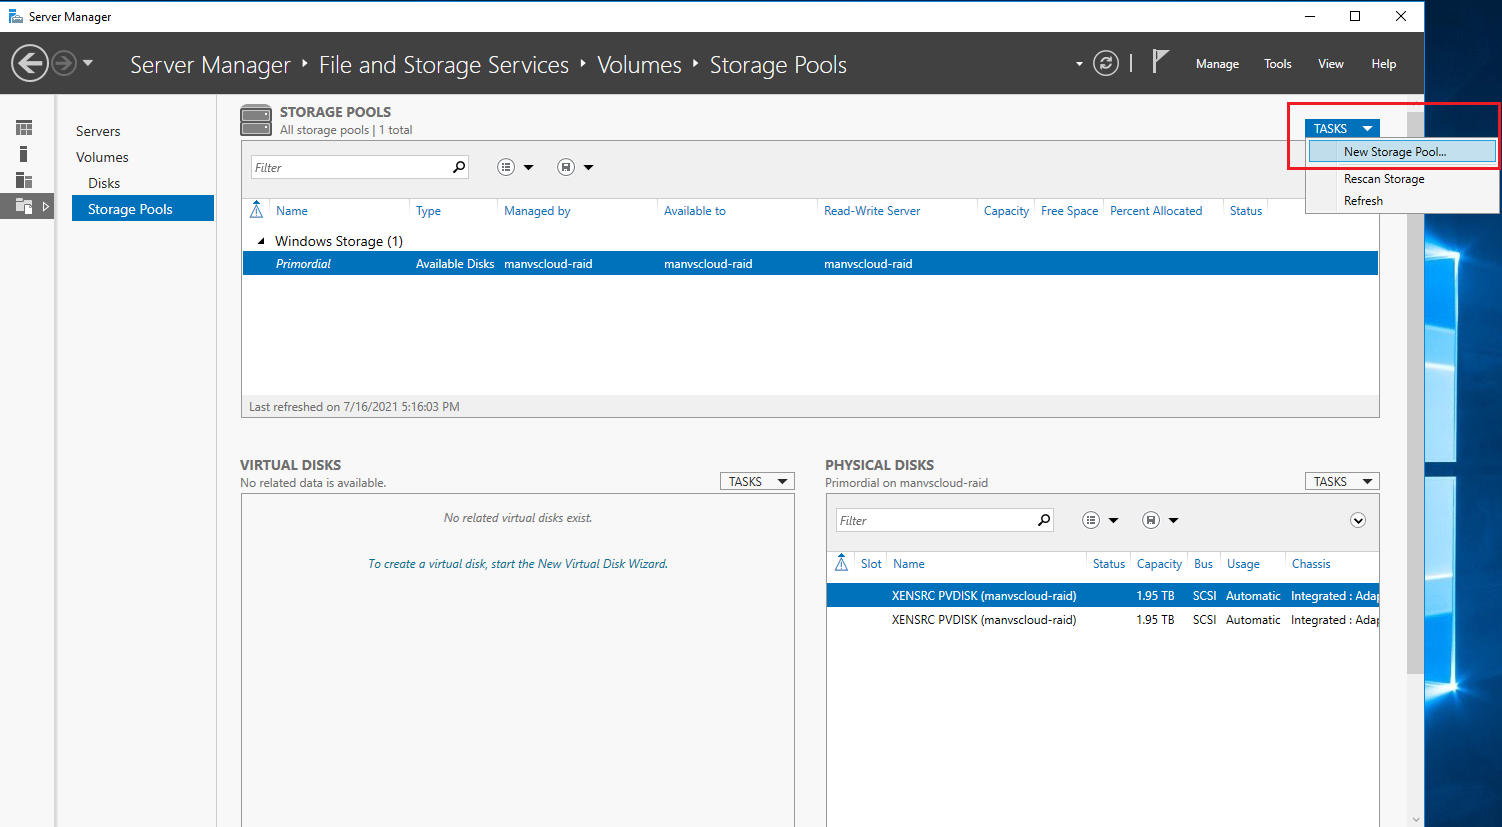Click the back navigation arrow icon
Screen dimensions: 1502x827
click(29, 64)
